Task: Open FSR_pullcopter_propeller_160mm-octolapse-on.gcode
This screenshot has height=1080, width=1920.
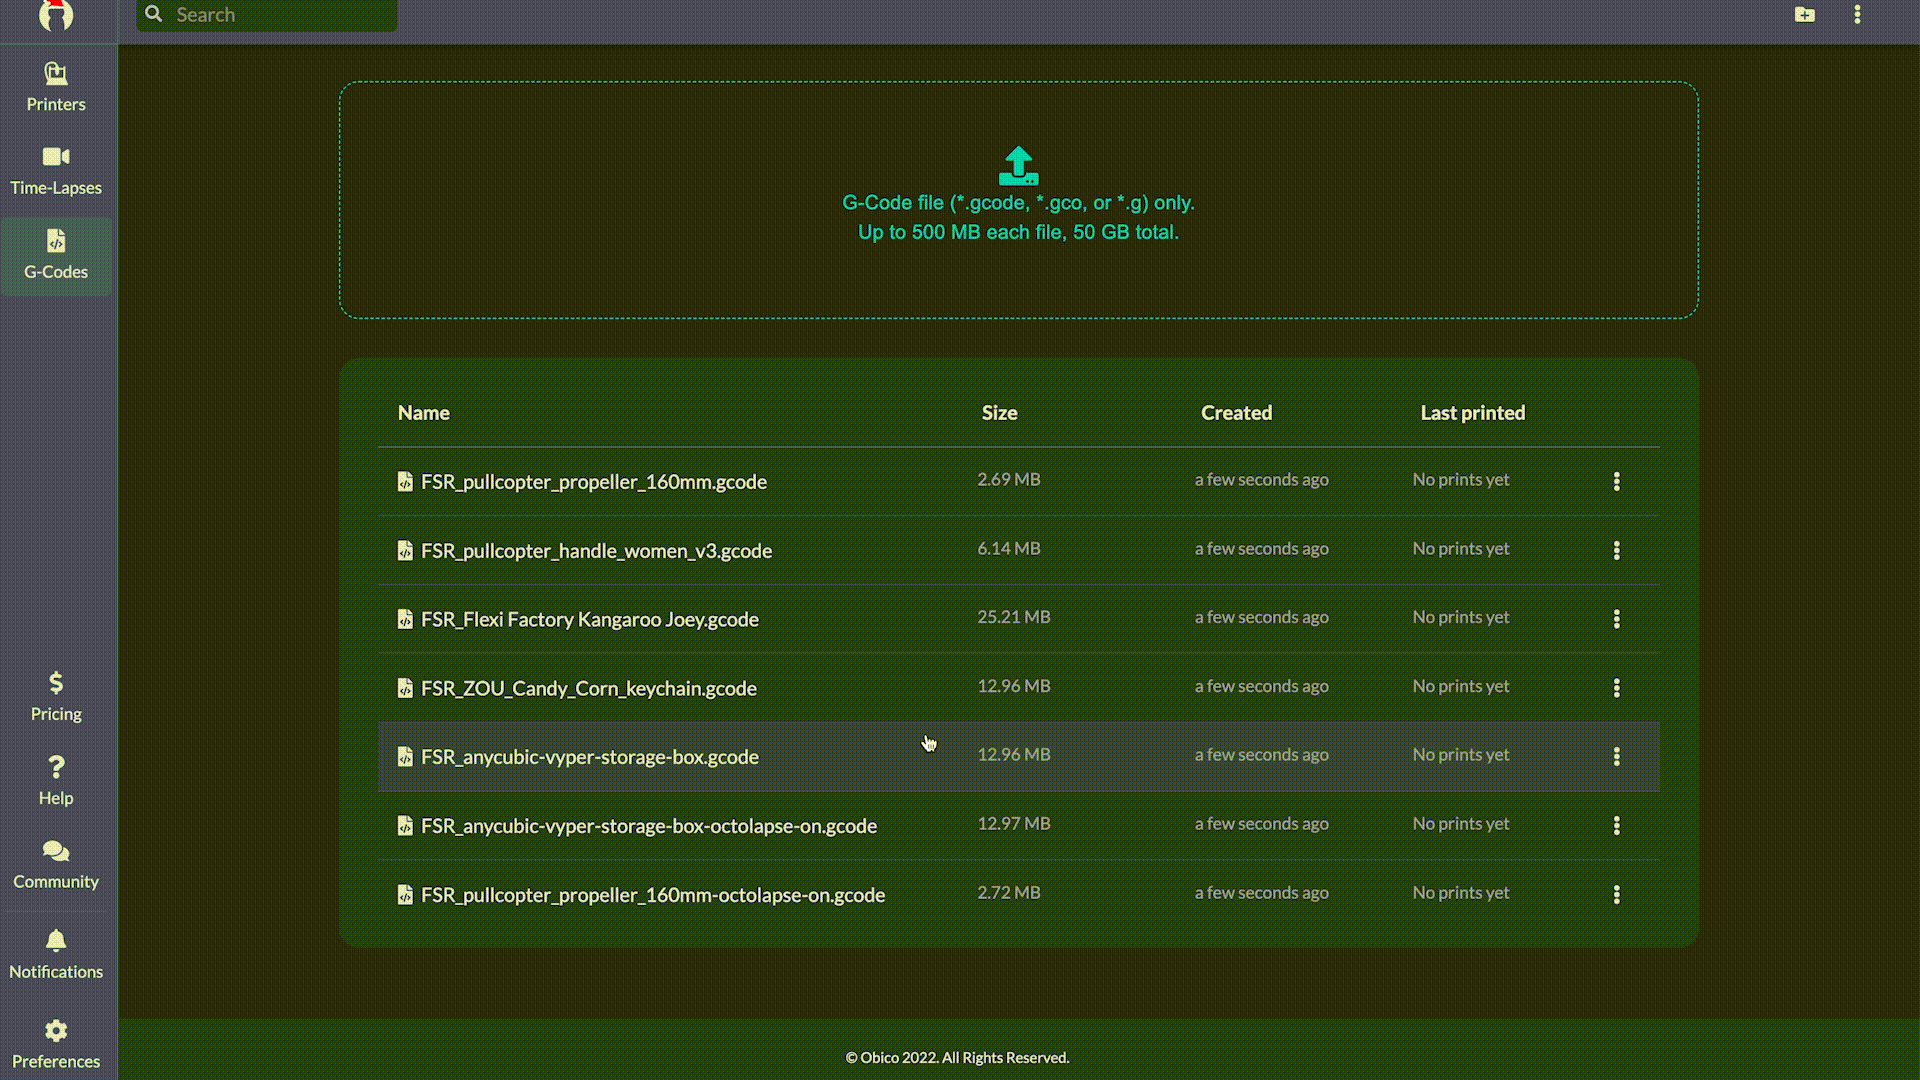Action: (653, 895)
